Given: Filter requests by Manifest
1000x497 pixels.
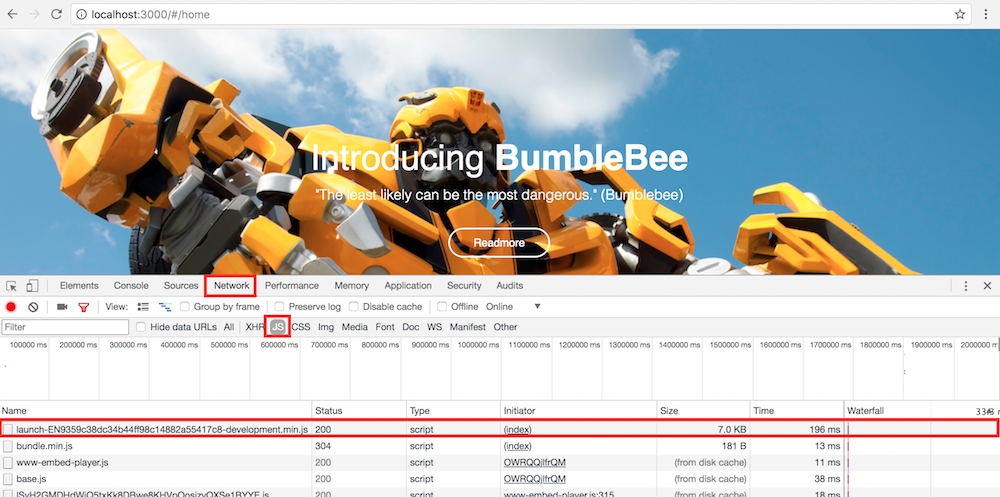Looking at the screenshot, I should (467, 327).
